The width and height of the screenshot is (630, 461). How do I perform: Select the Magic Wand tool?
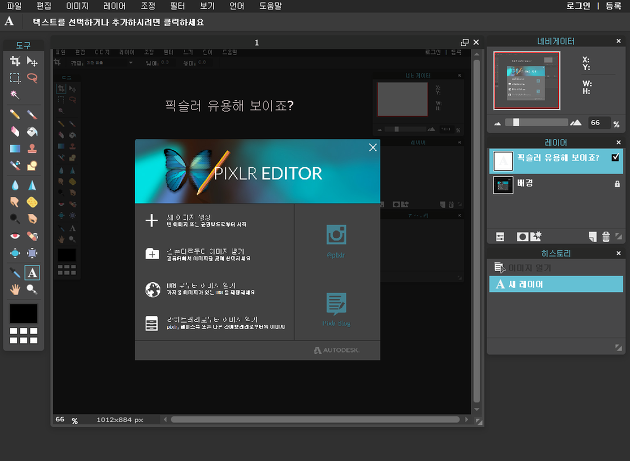point(15,94)
